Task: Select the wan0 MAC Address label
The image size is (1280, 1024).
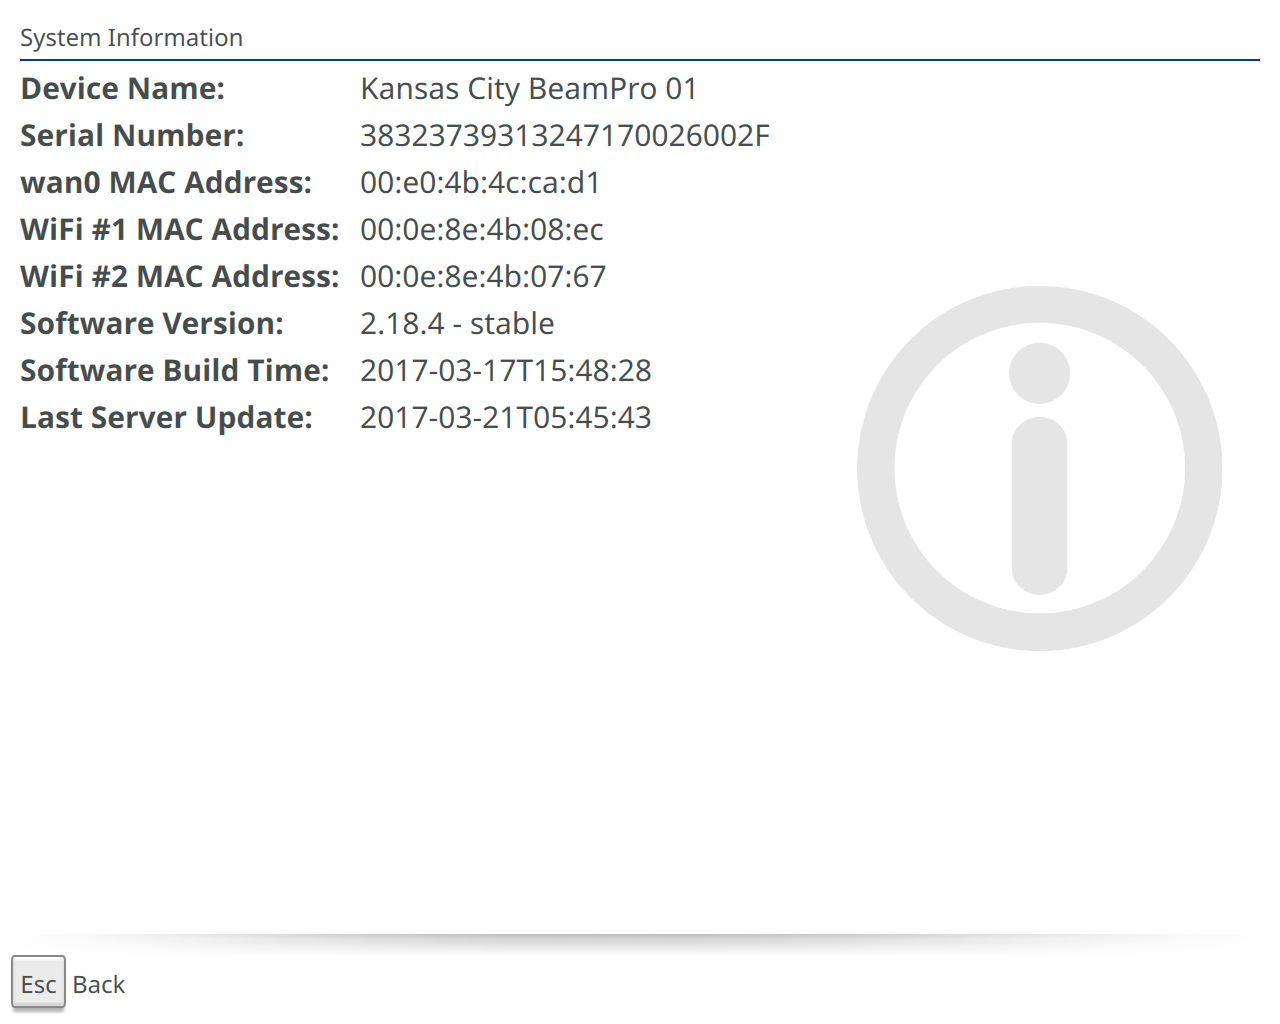Action: [x=166, y=183]
